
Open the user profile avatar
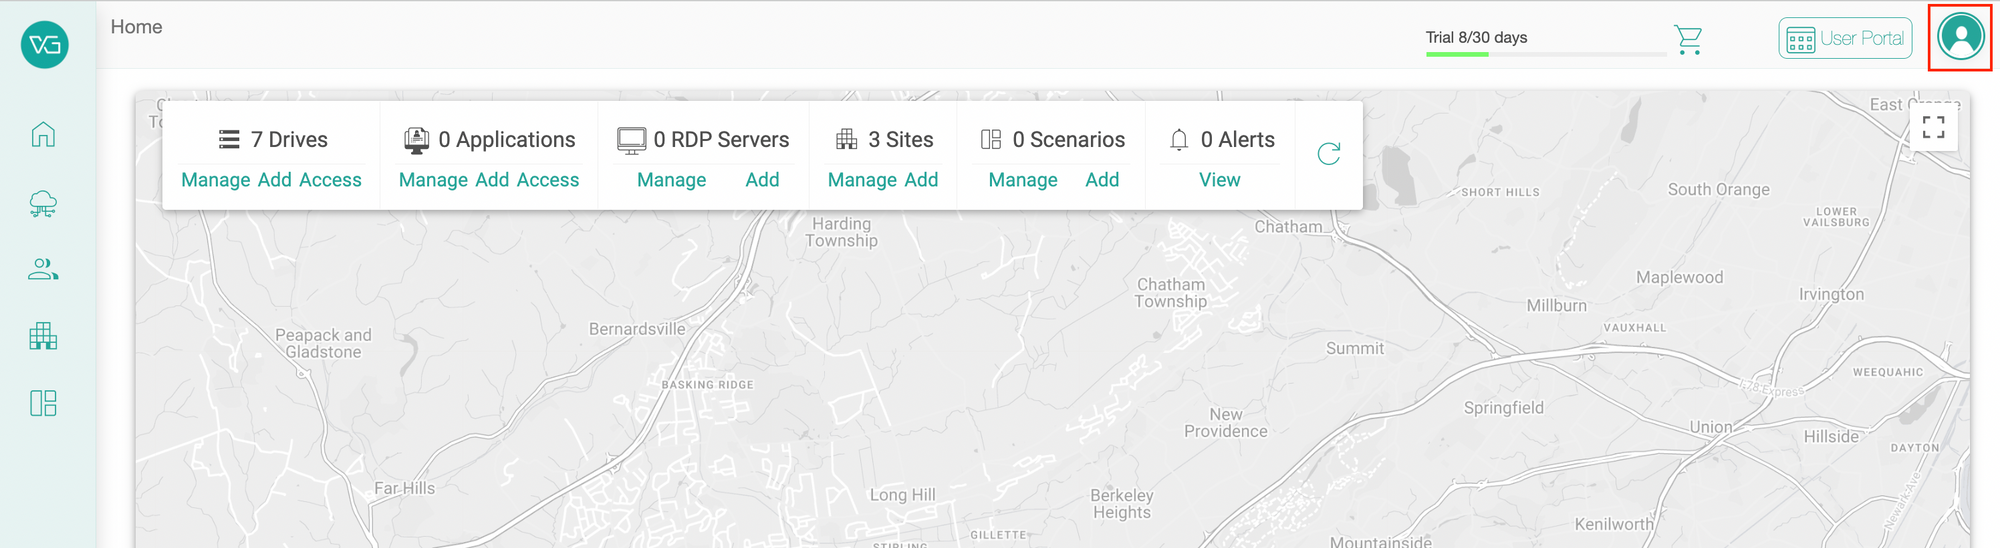(x=1960, y=37)
